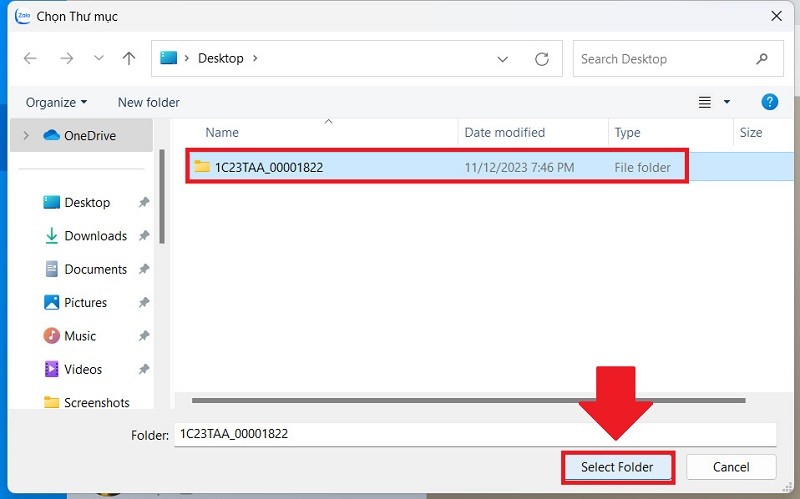Open Downloads in the sidebar
This screenshot has height=499, width=800.
pos(95,236)
